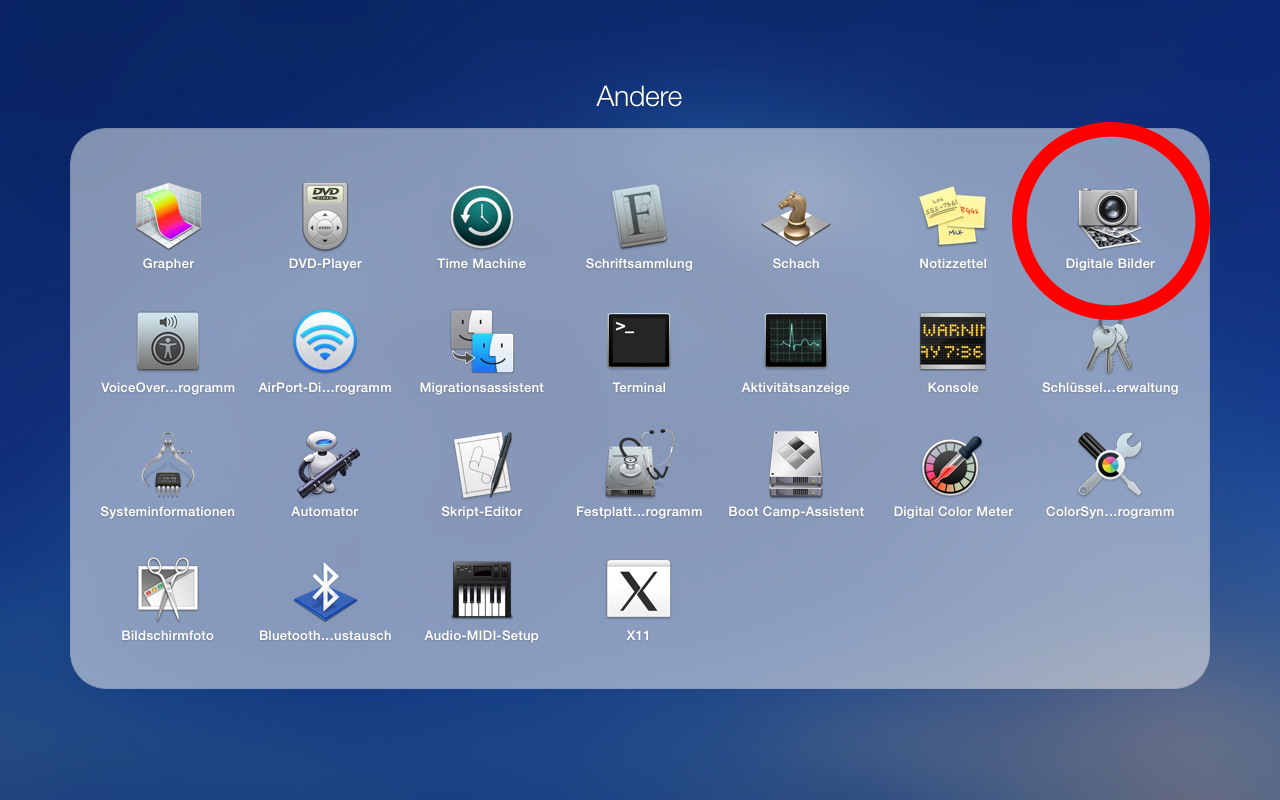Image resolution: width=1280 pixels, height=800 pixels.
Task: Open the Grapher app
Action: coord(168,217)
